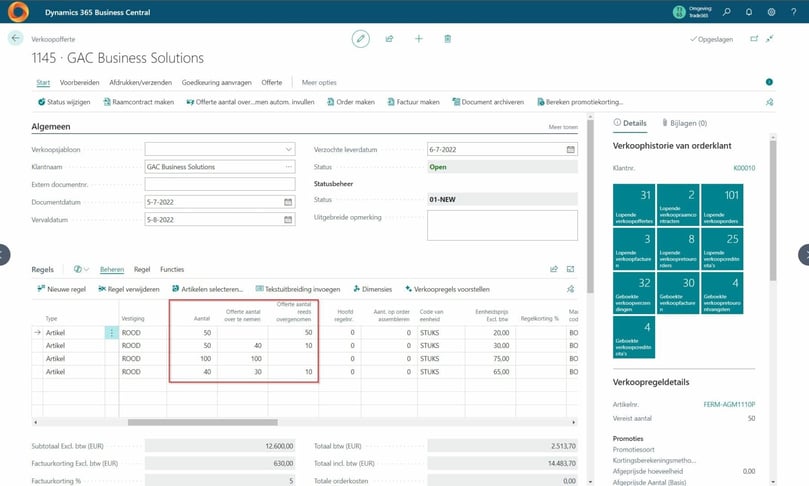809x486 pixels.
Task: Click Order maken action
Action: (351, 102)
